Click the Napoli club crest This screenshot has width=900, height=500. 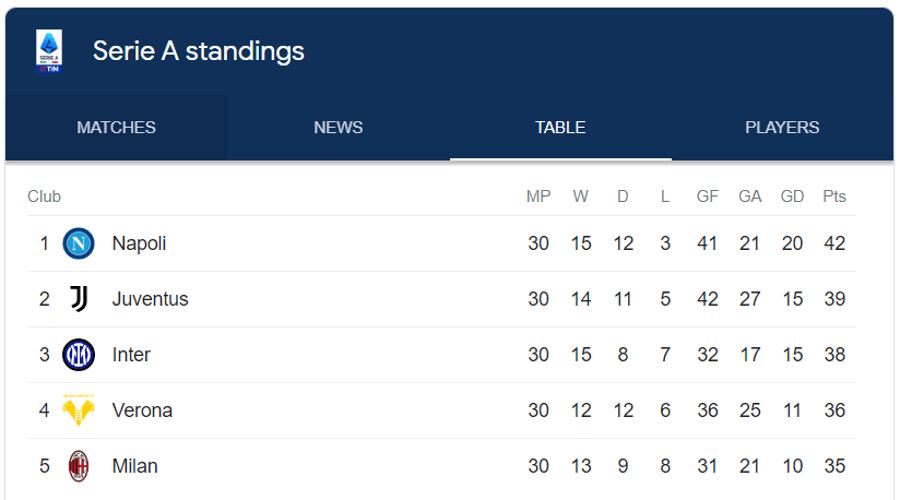78,243
